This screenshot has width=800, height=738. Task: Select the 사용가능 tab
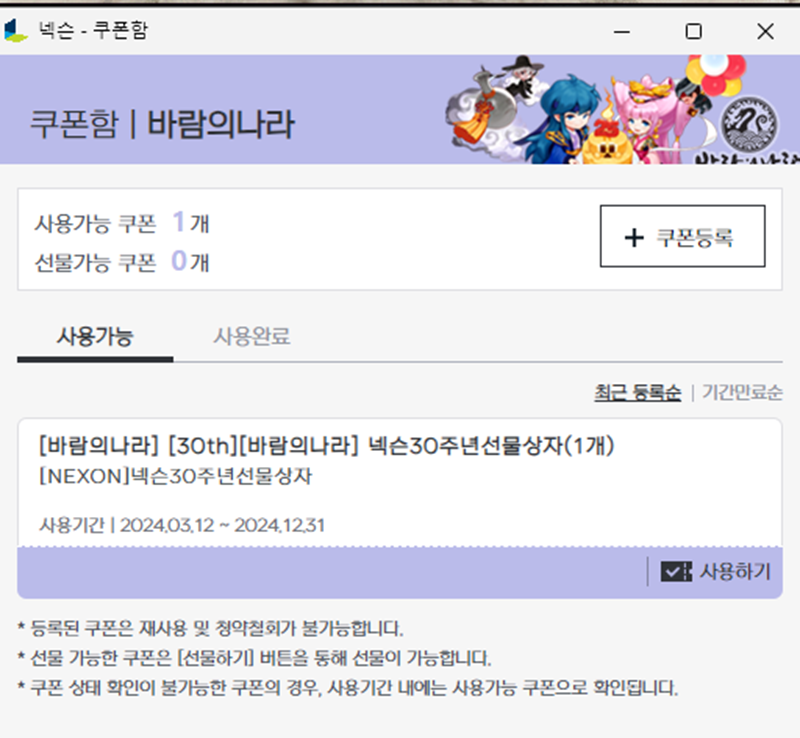pos(95,337)
